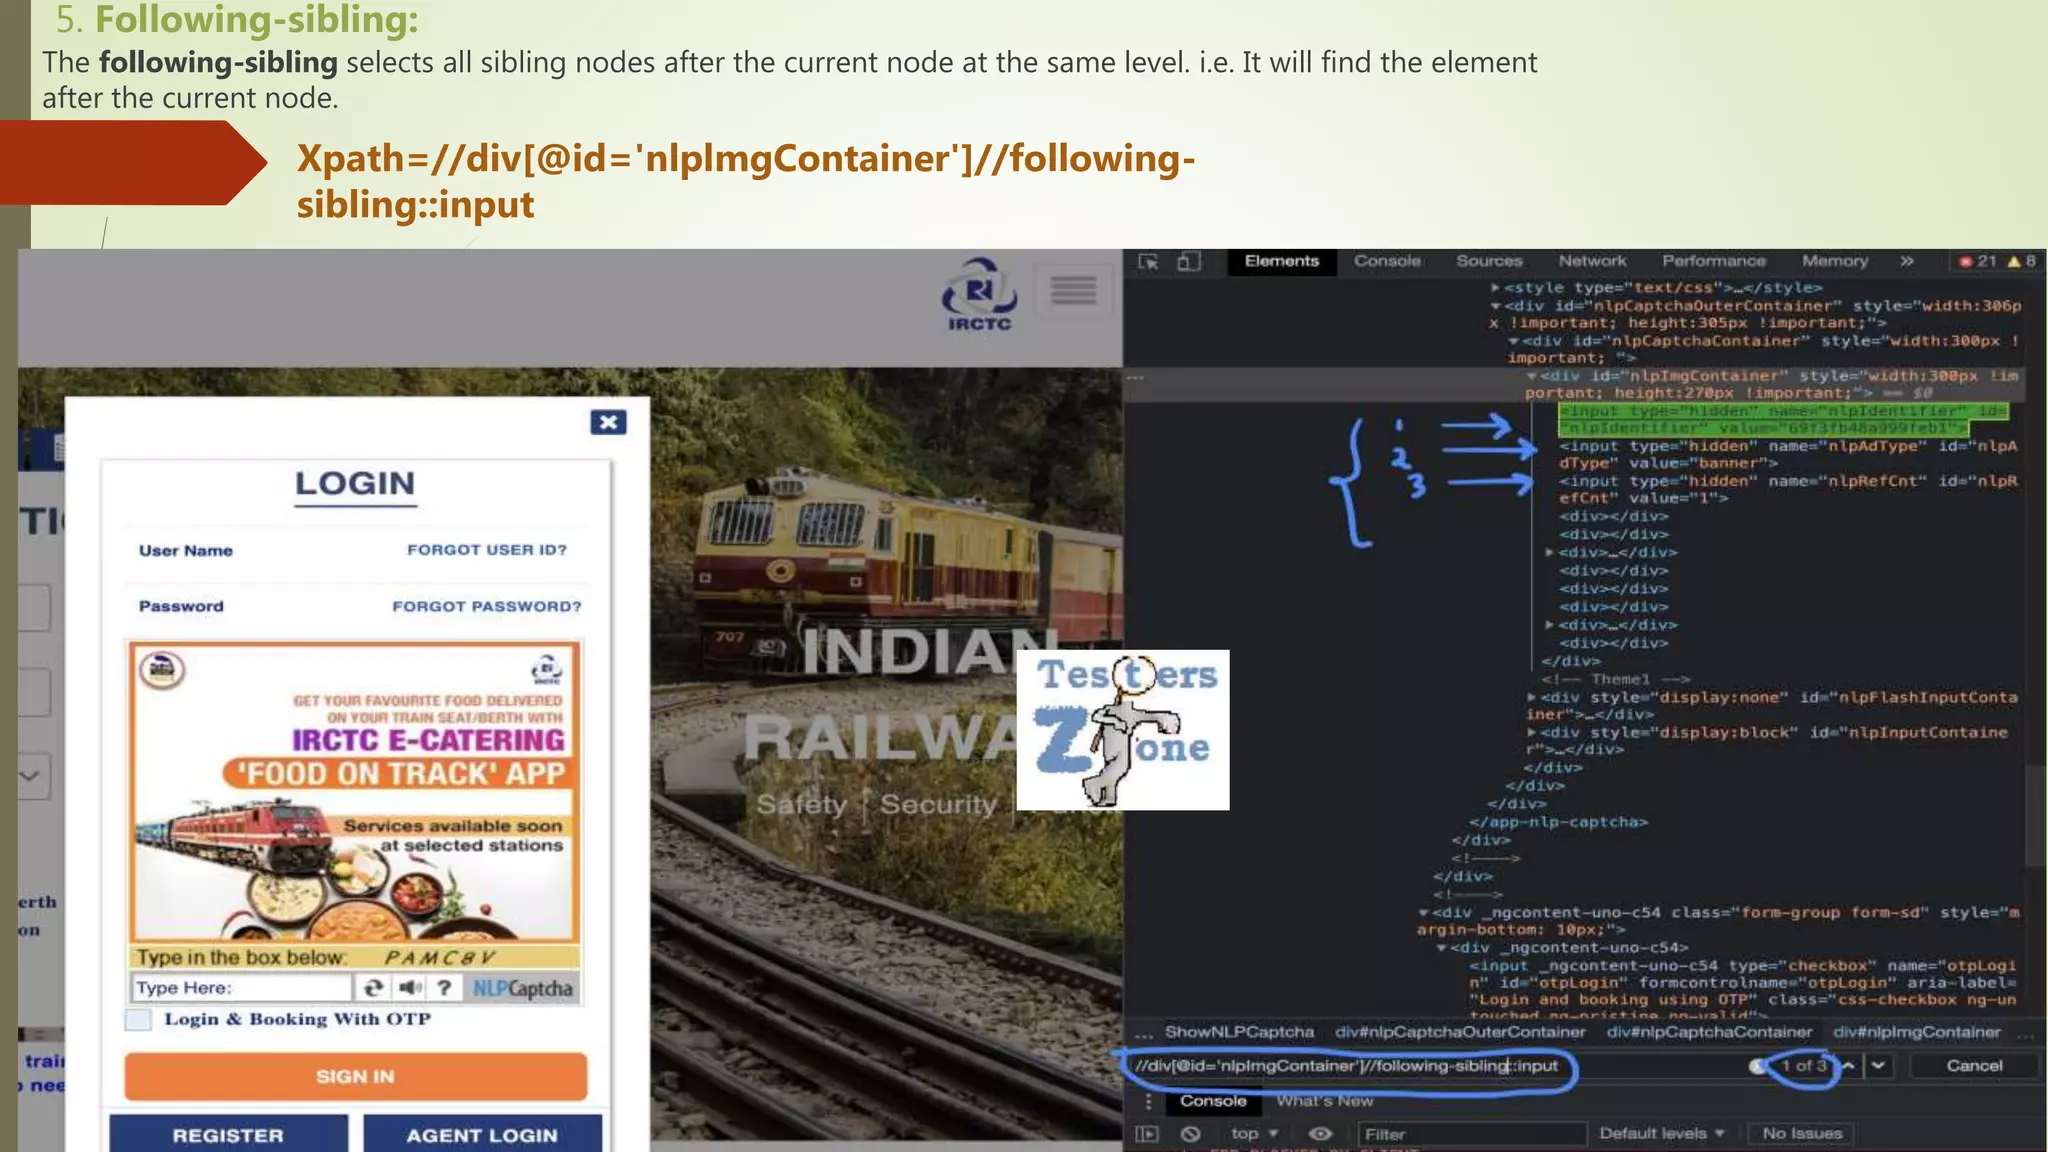
Task: Enable Login & Booking With OTP checkbox
Action: click(x=139, y=1019)
